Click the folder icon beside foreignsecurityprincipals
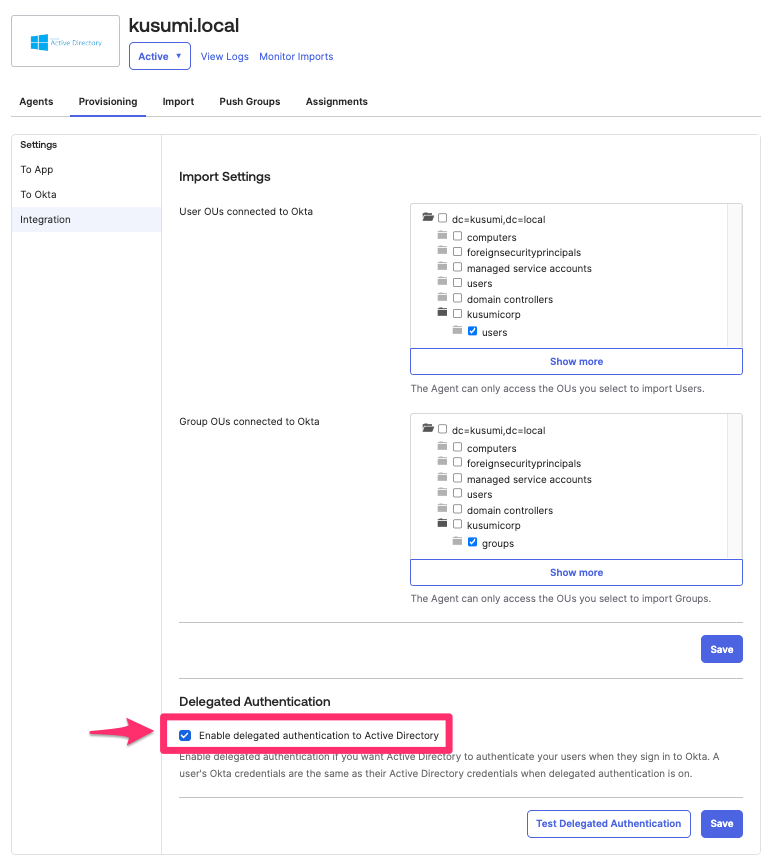777x868 pixels. 442,252
